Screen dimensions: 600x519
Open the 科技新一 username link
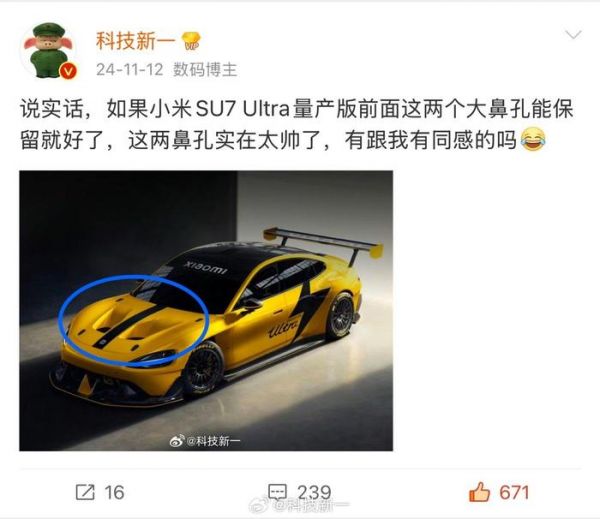[135, 41]
